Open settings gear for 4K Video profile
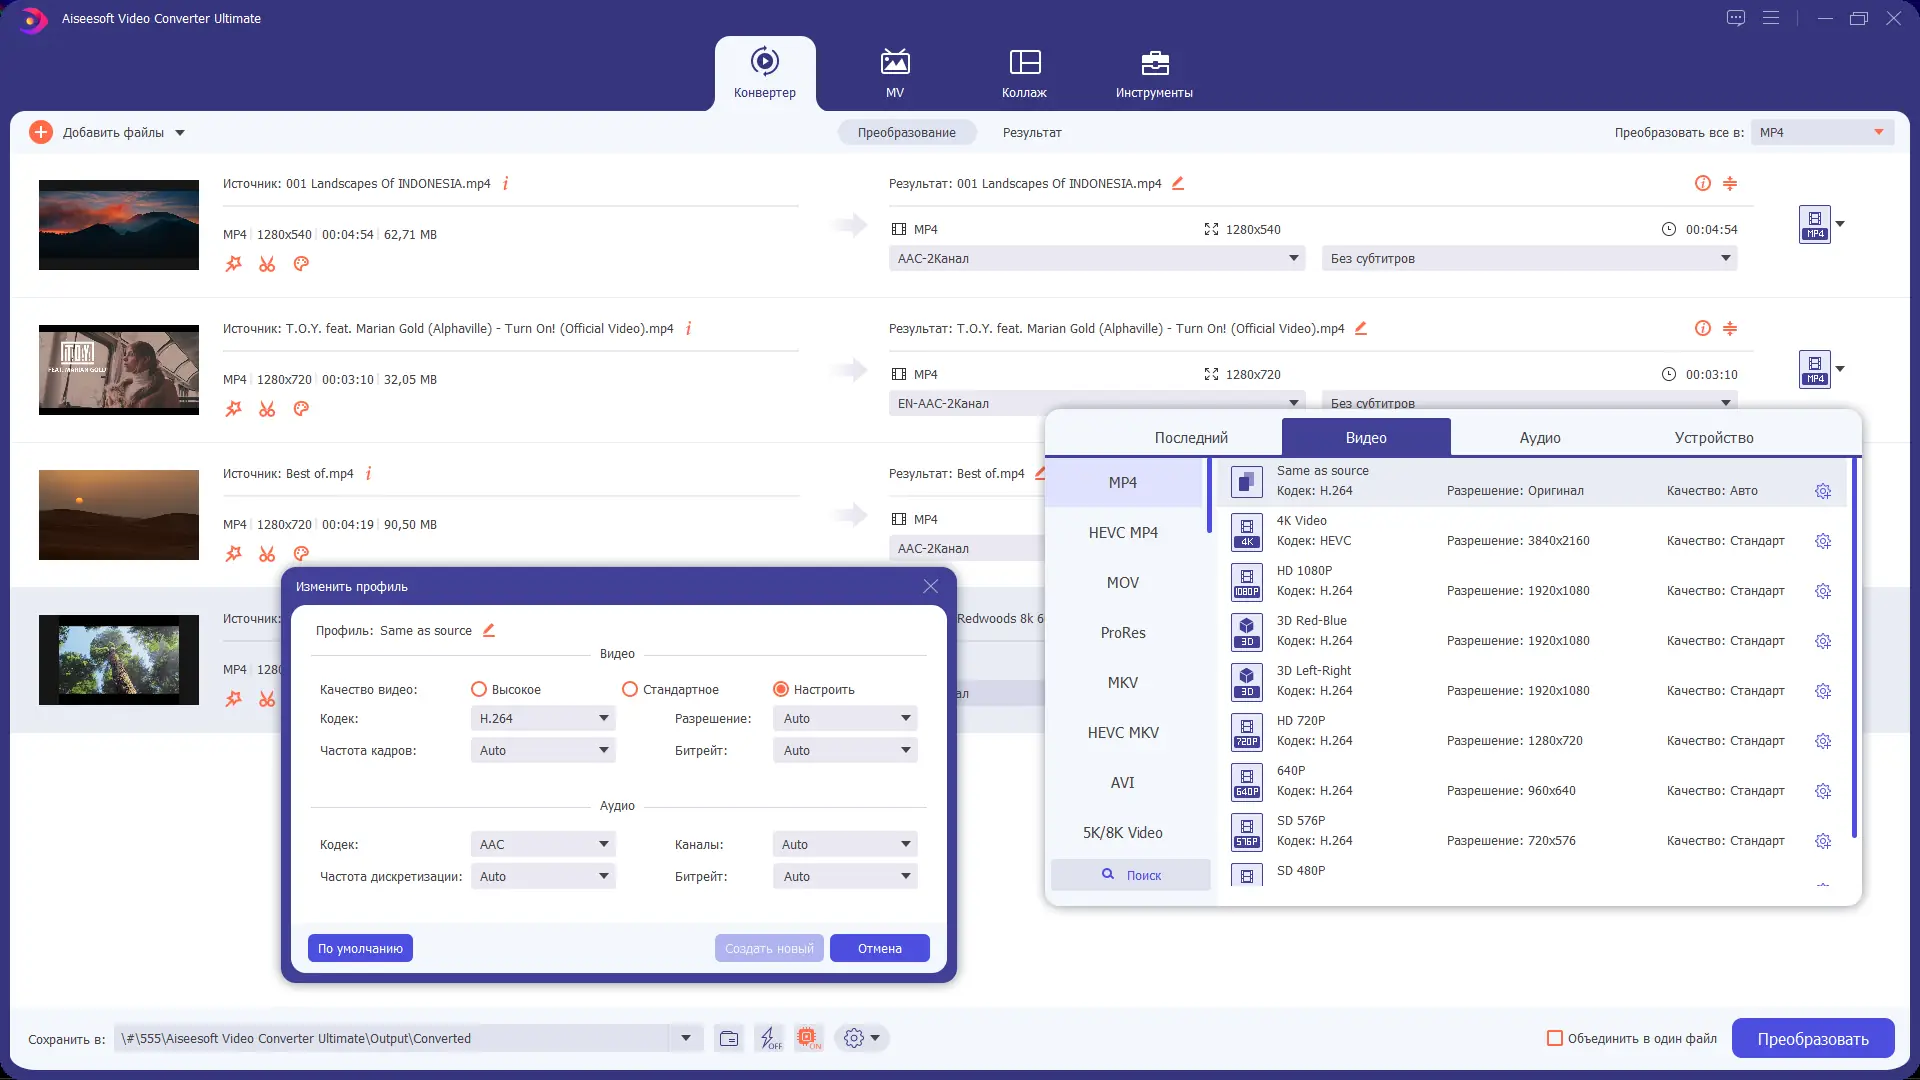 pyautogui.click(x=1822, y=541)
